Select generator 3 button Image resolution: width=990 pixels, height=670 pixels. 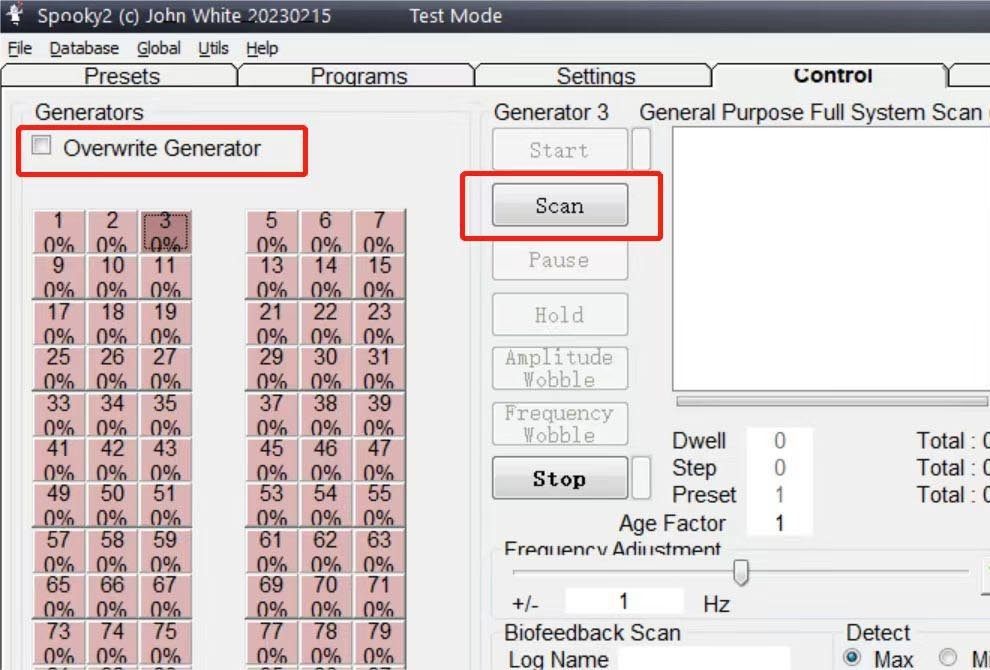pyautogui.click(x=165, y=232)
